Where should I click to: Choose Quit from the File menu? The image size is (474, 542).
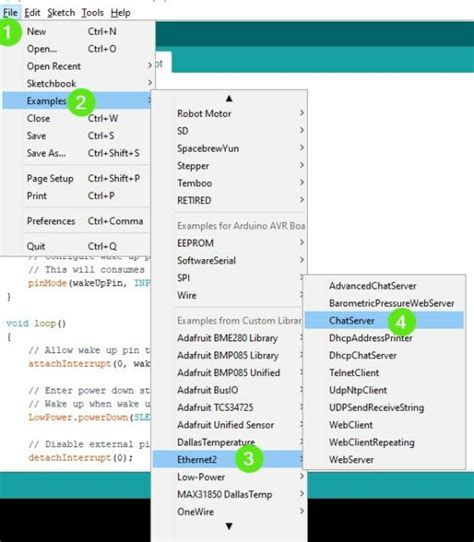(77, 246)
